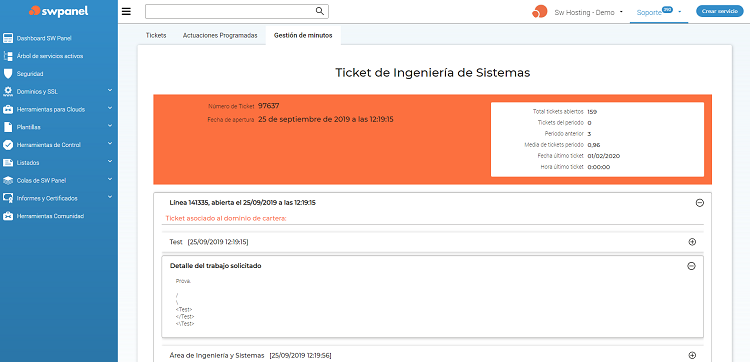
Task: Click the Plantillas document icon
Action: tap(8, 127)
